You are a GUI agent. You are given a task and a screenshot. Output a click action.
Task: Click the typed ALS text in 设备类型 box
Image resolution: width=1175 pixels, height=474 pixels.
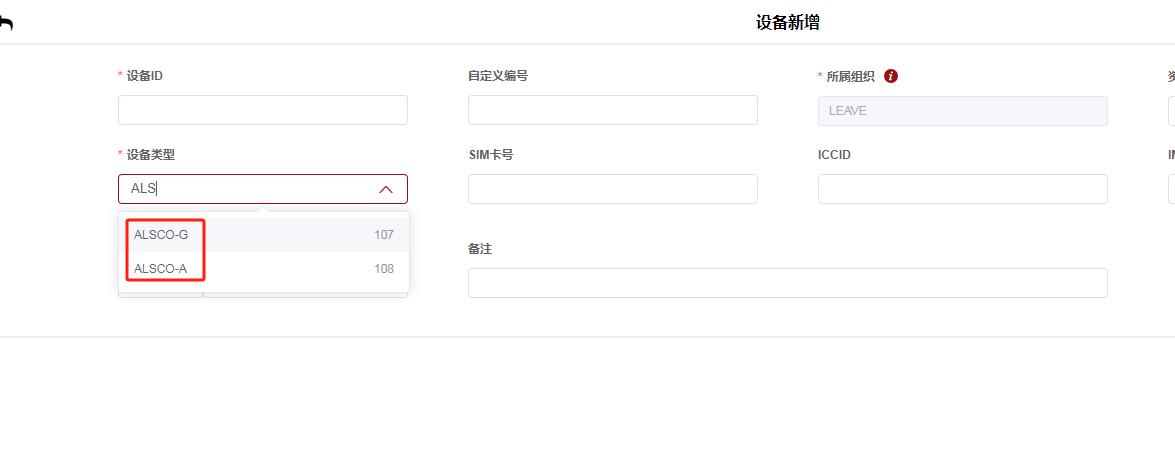(144, 189)
